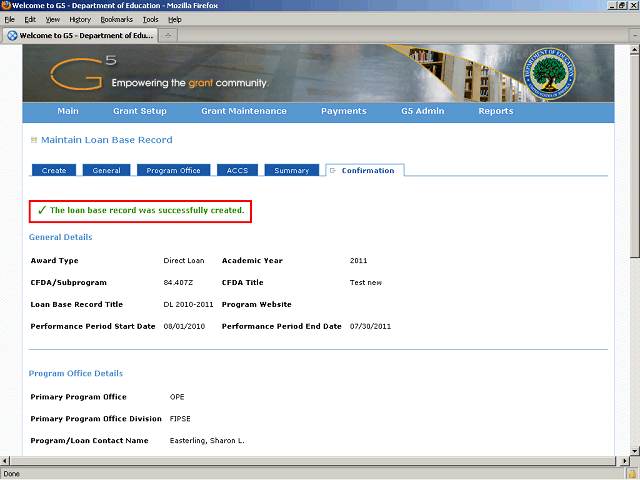Click the DL 2010-2011 record title value

click(188, 304)
